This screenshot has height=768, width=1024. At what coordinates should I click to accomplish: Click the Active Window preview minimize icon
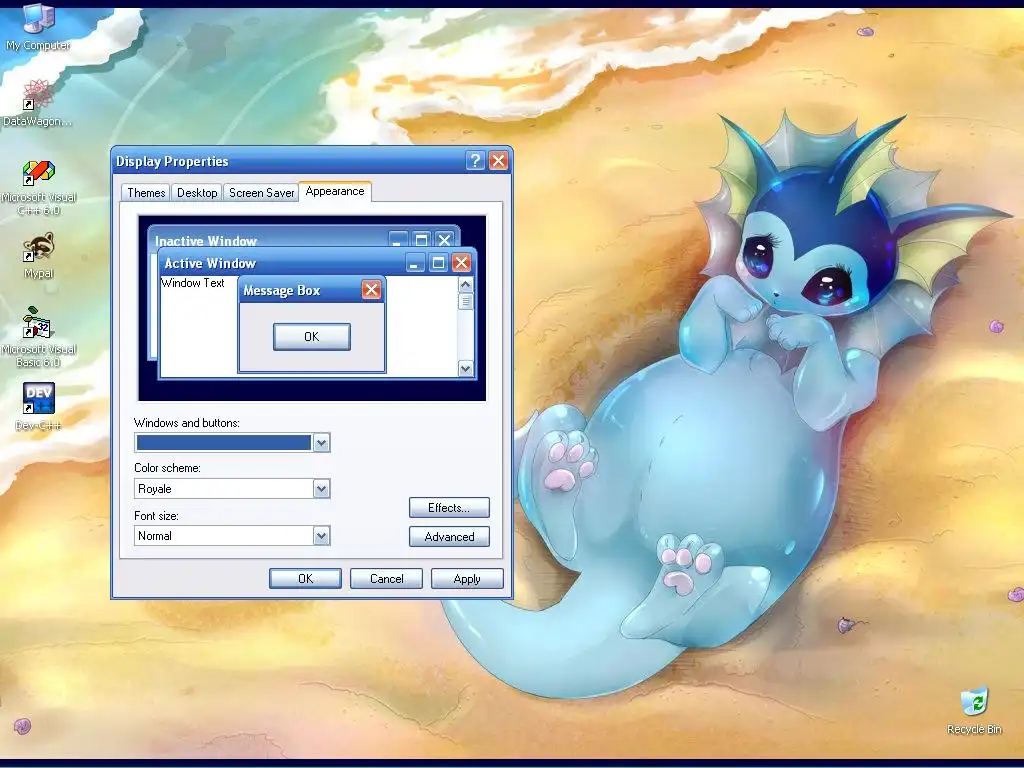tap(415, 263)
